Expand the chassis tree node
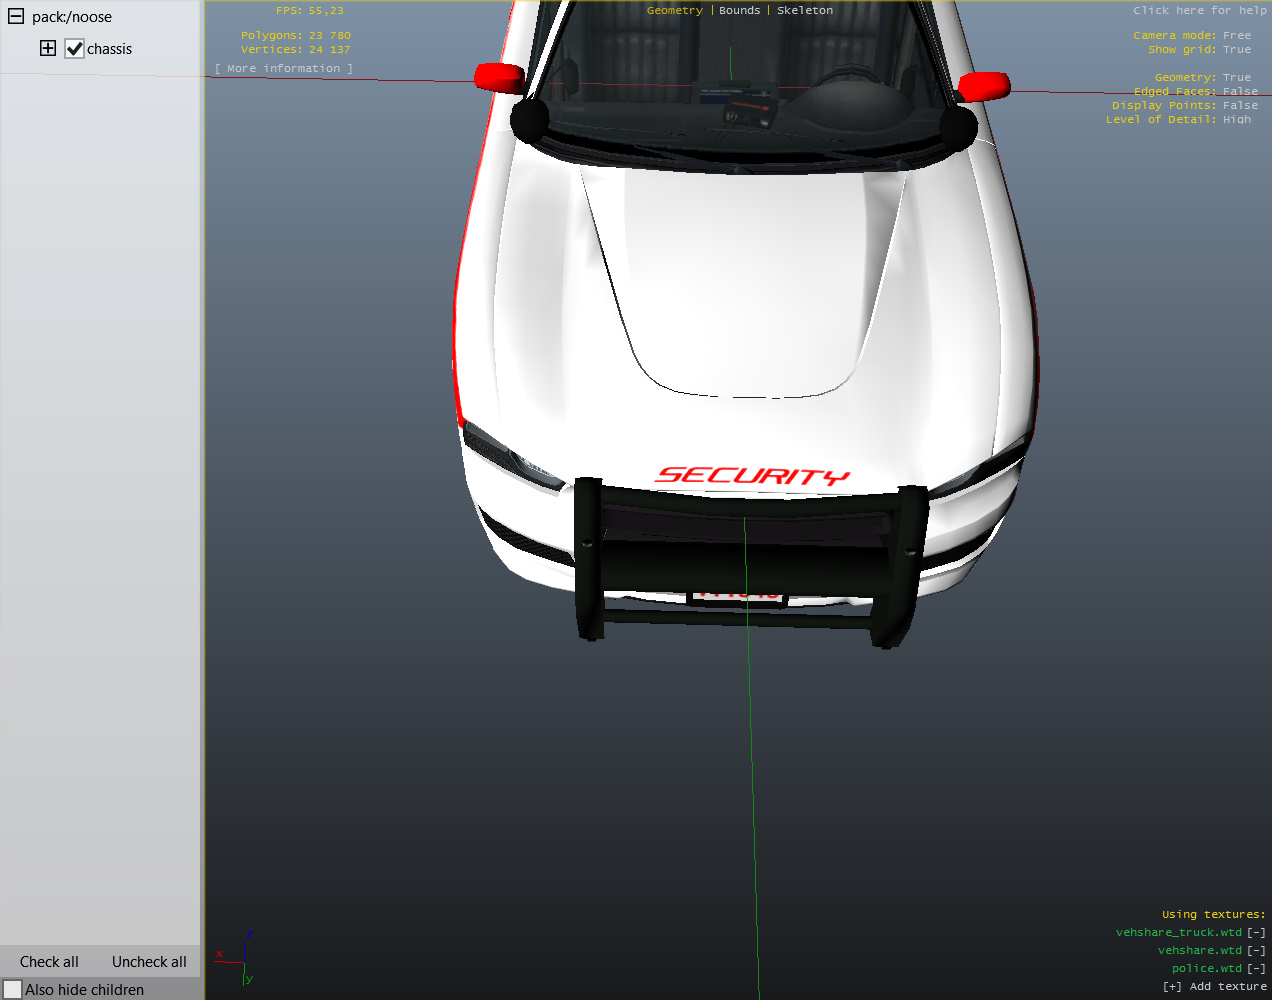This screenshot has width=1272, height=1000. pyautogui.click(x=48, y=48)
